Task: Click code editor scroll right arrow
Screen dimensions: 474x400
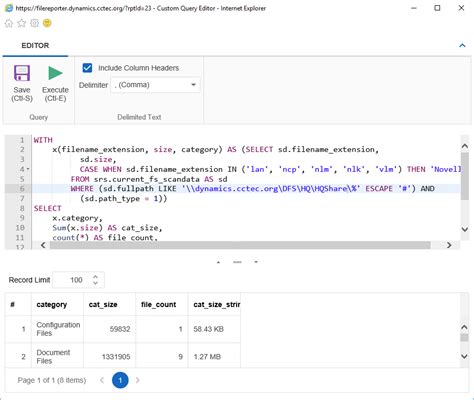Action: pyautogui.click(x=449, y=245)
